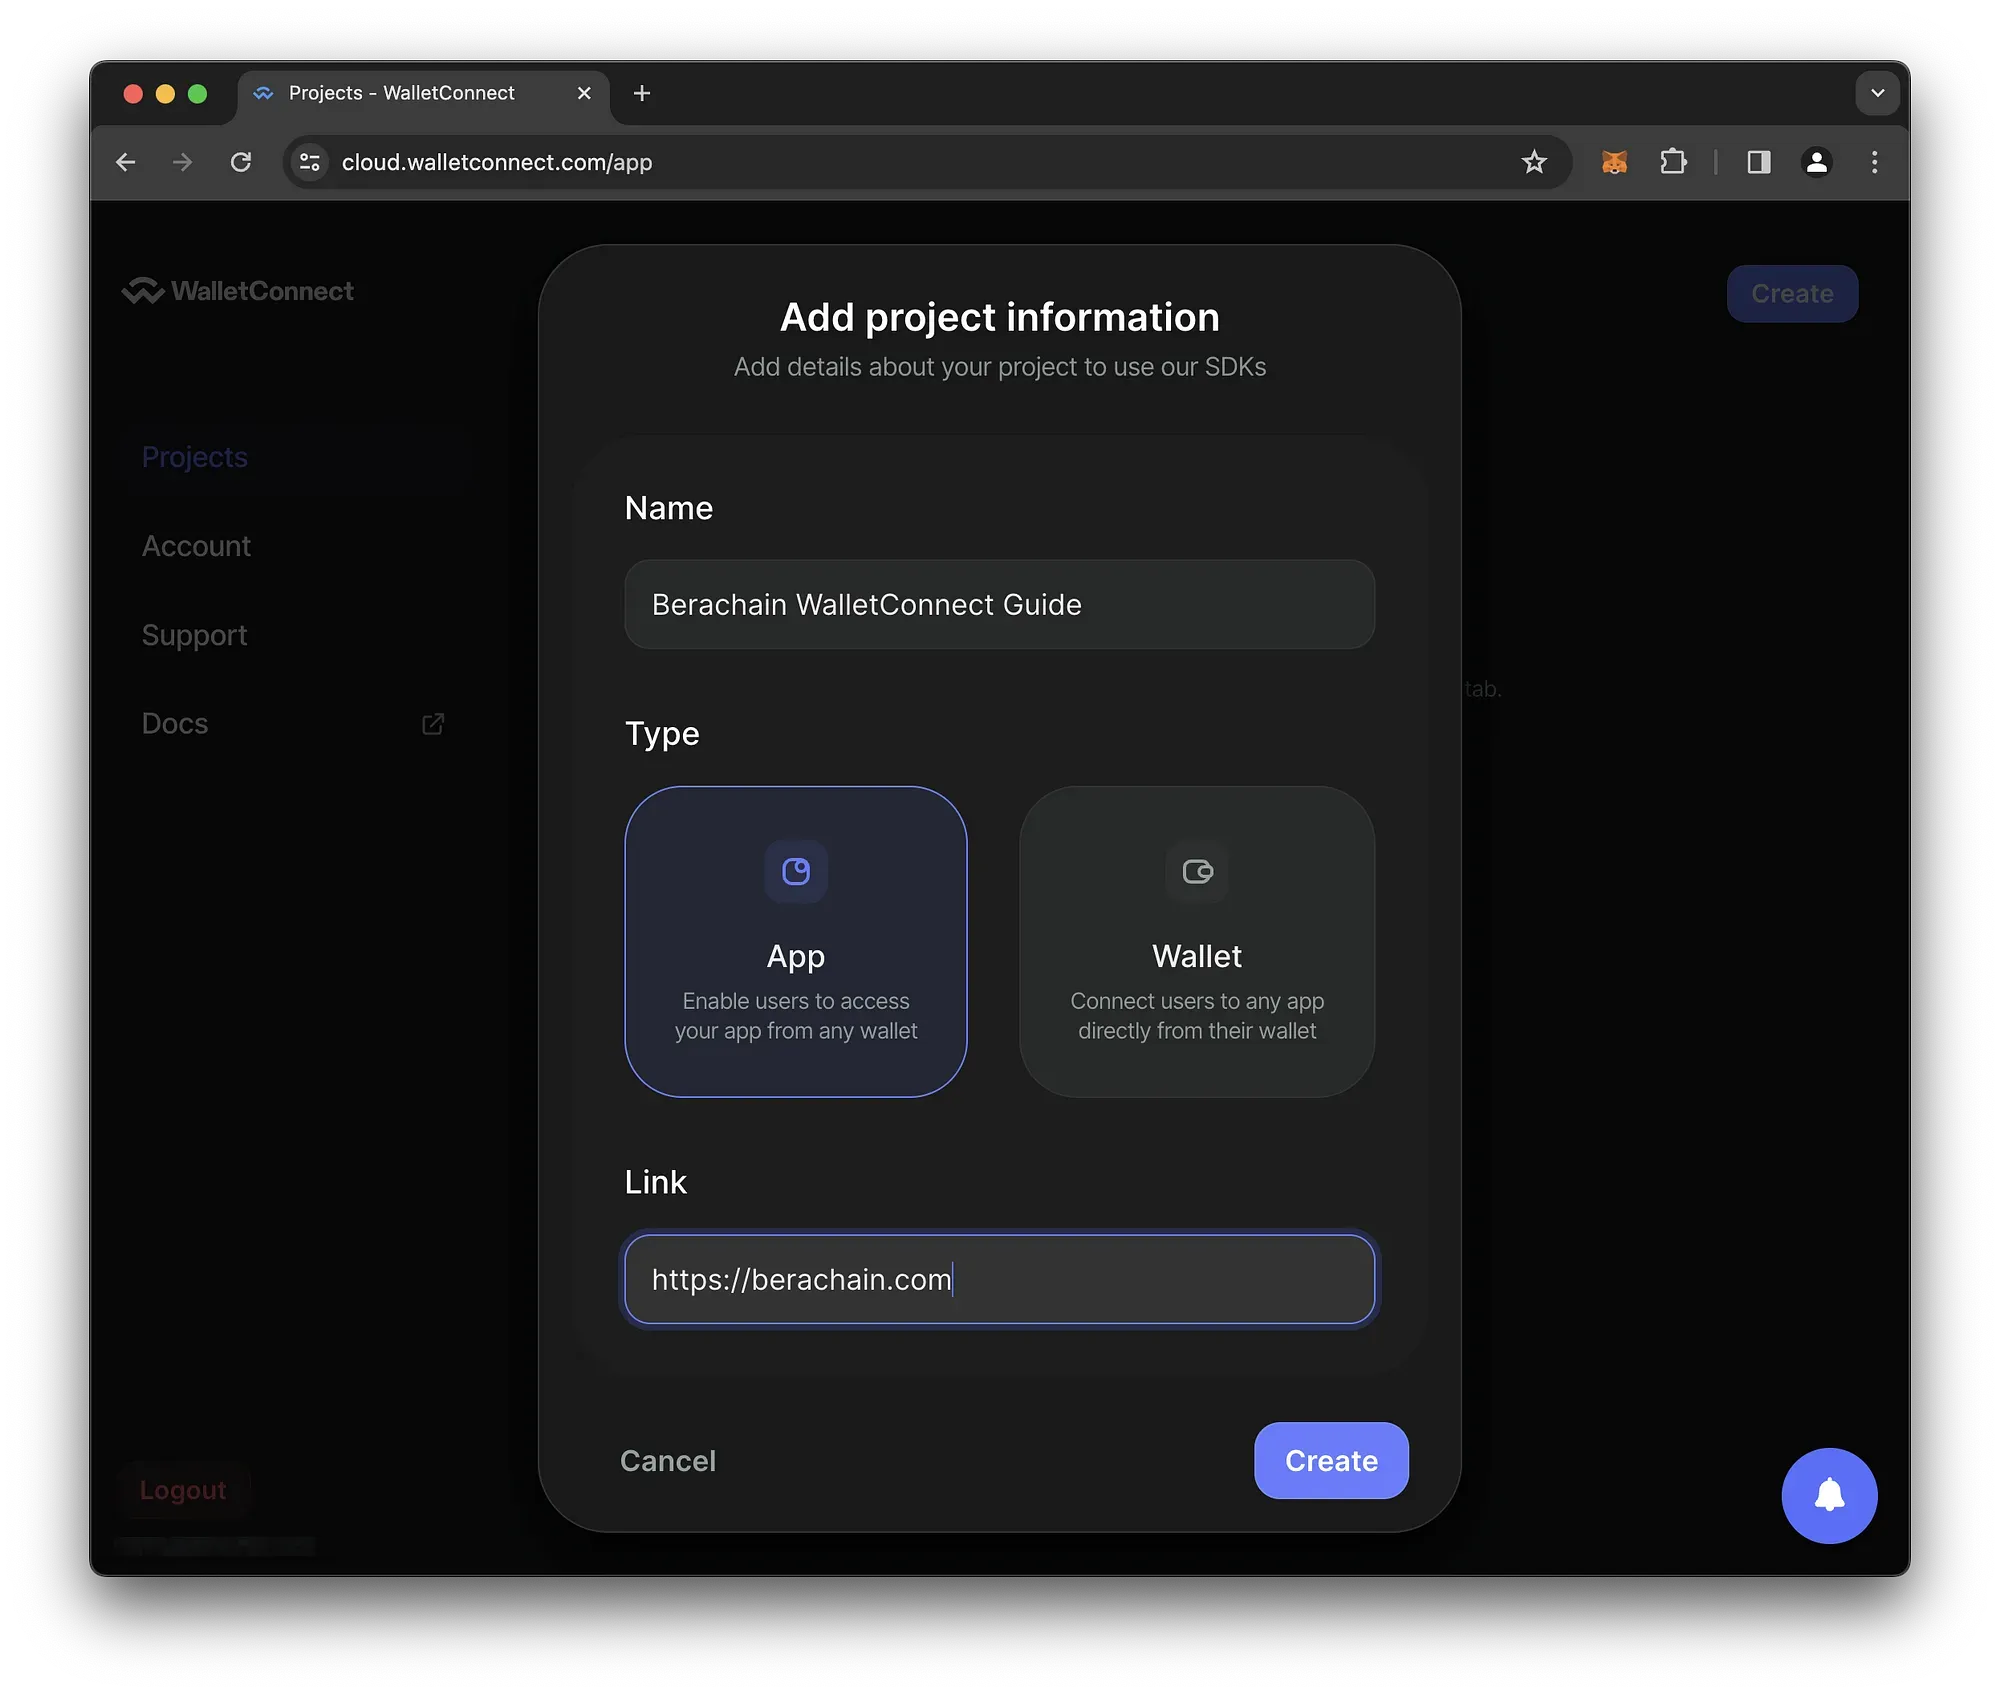Open the browser extensions puzzle icon
2000x1695 pixels.
(1673, 162)
